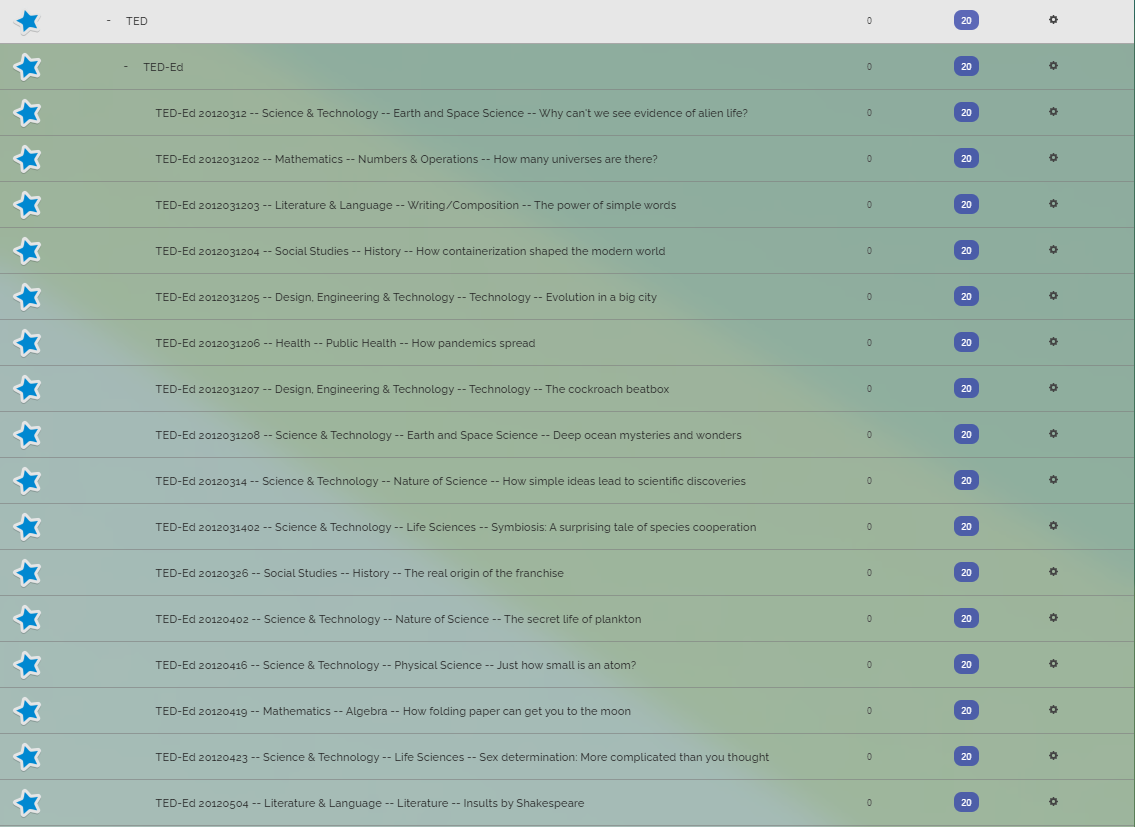Open gear menu for 'how small is an atom'
This screenshot has height=827, width=1135.
[x=1053, y=663]
